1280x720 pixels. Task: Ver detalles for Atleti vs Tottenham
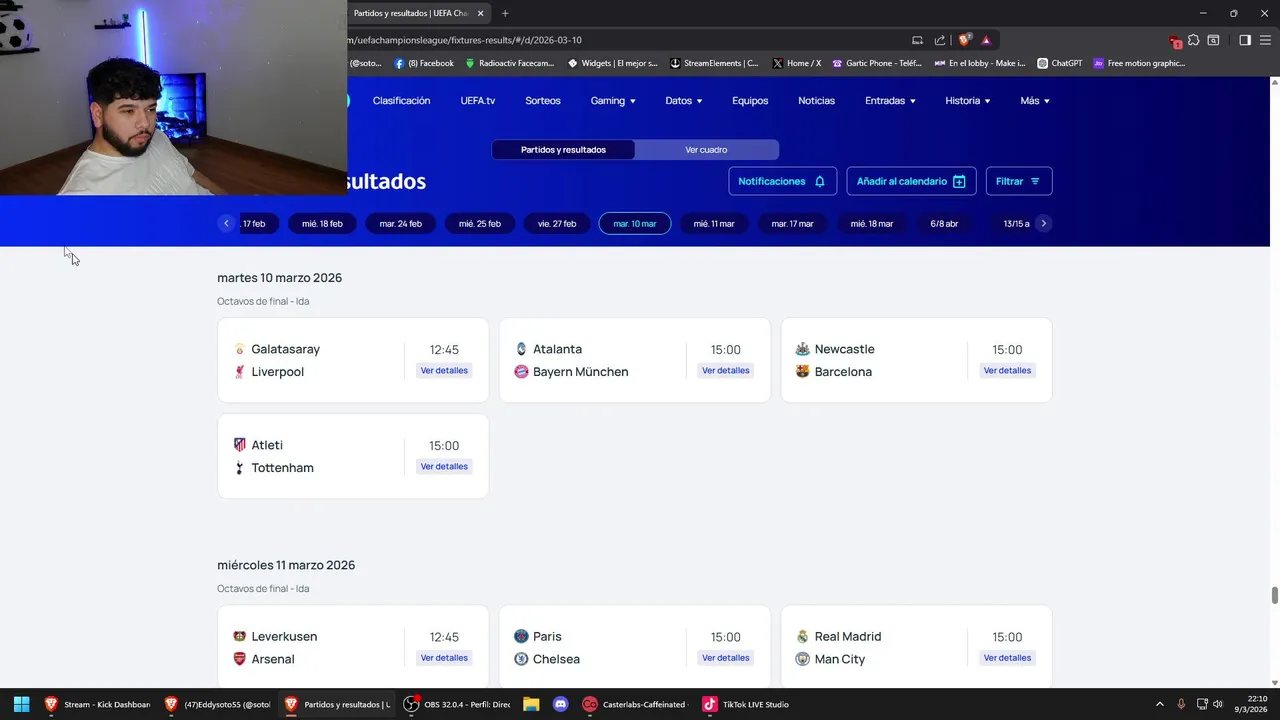click(444, 466)
